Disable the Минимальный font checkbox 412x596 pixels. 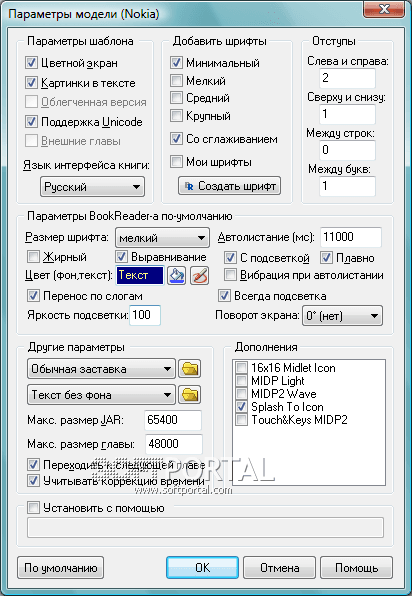point(176,62)
